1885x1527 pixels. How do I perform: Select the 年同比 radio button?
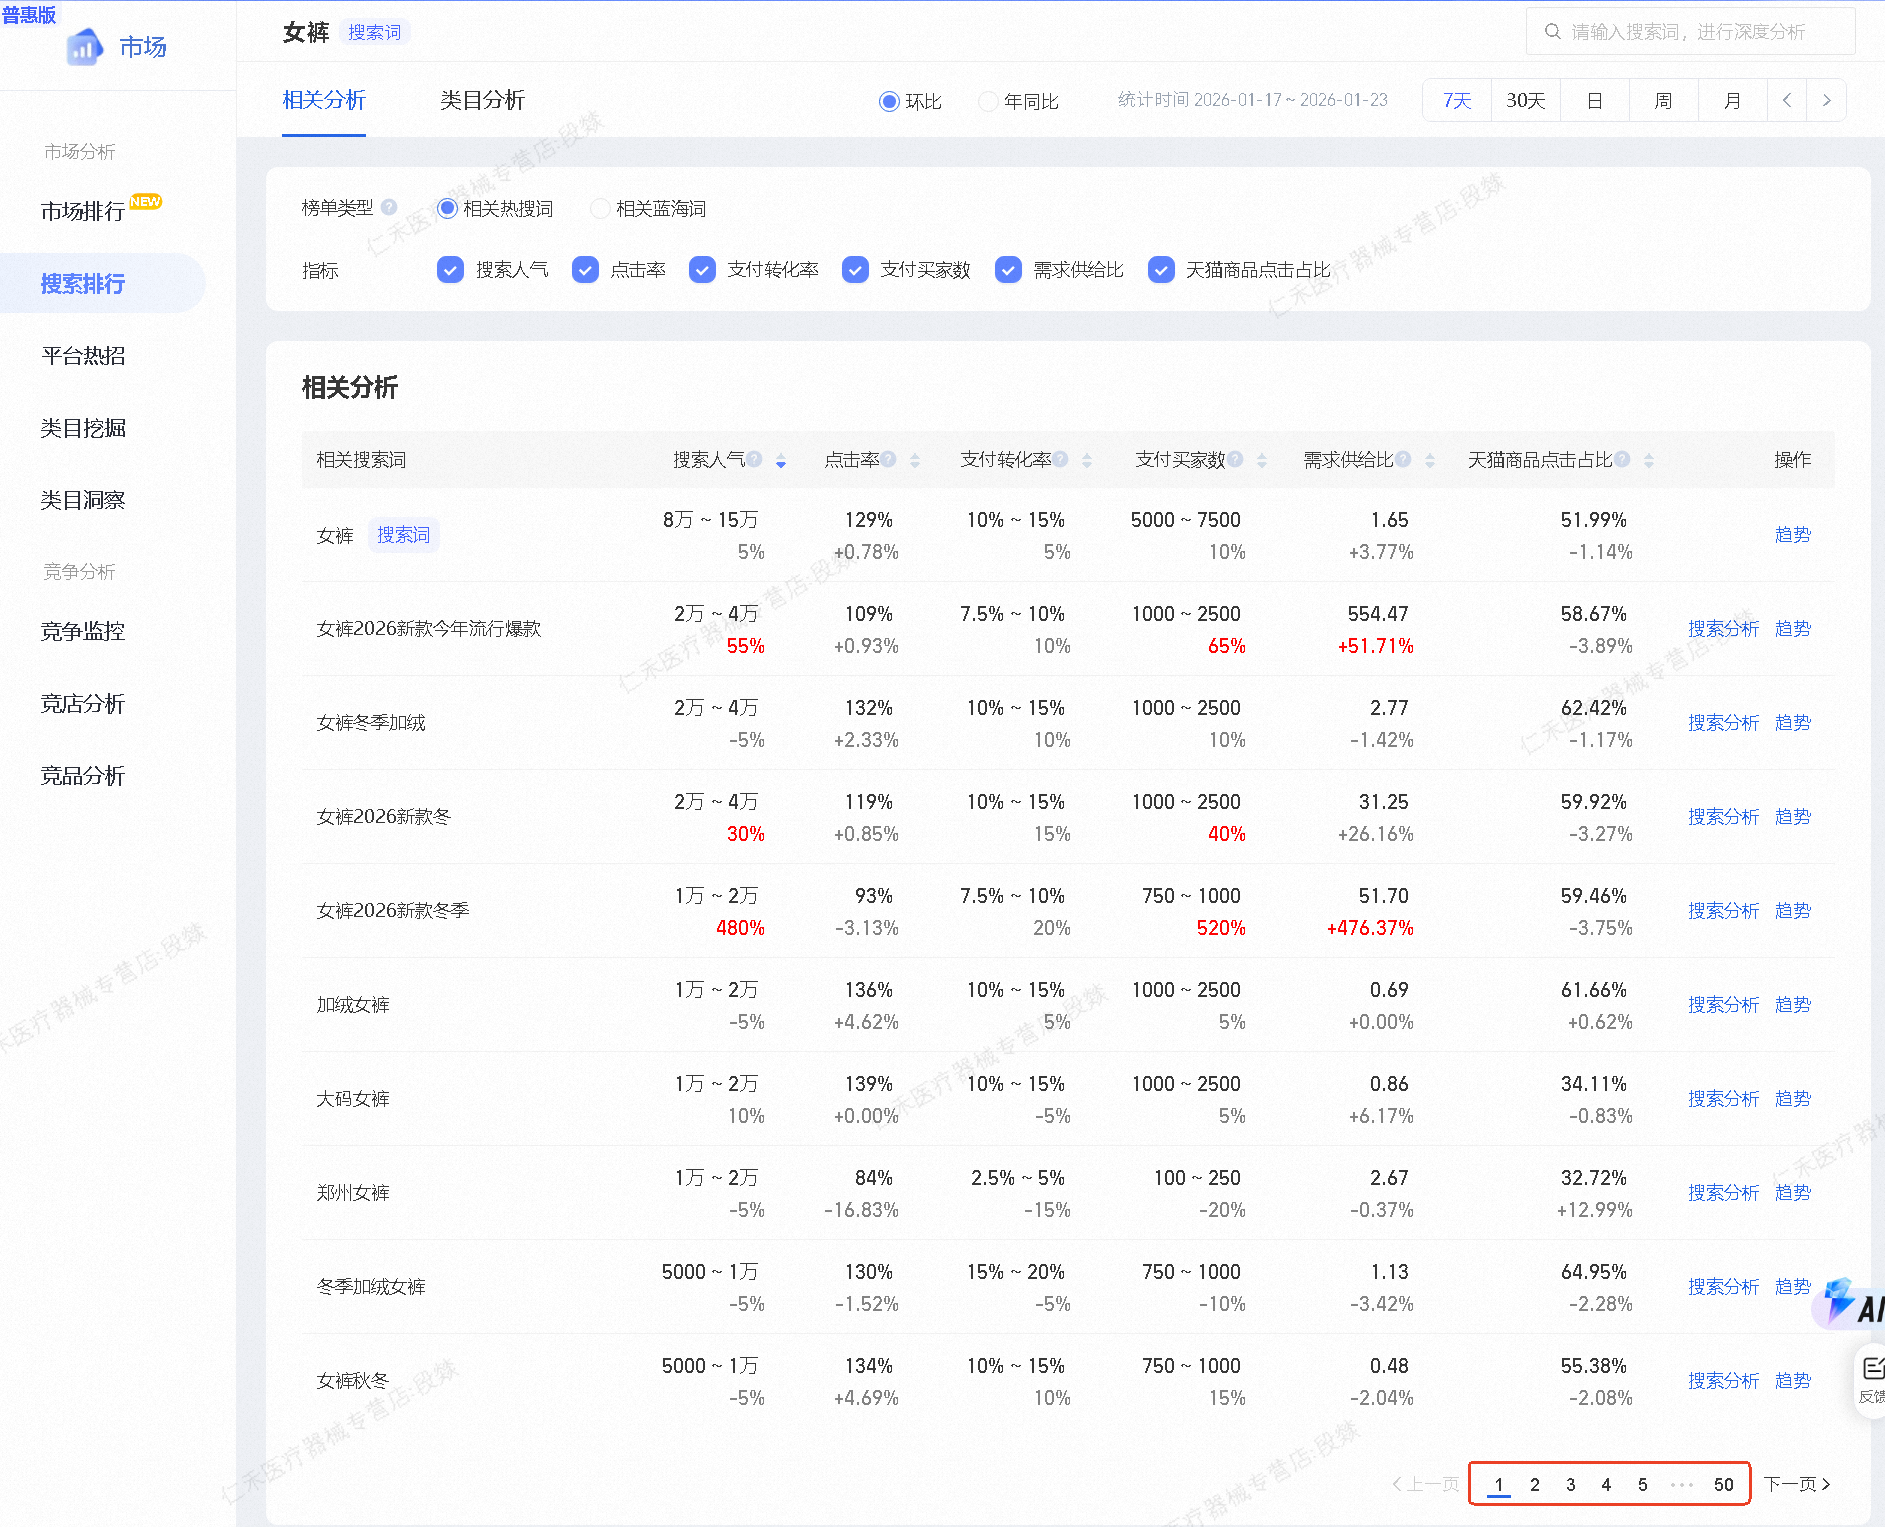click(x=988, y=101)
